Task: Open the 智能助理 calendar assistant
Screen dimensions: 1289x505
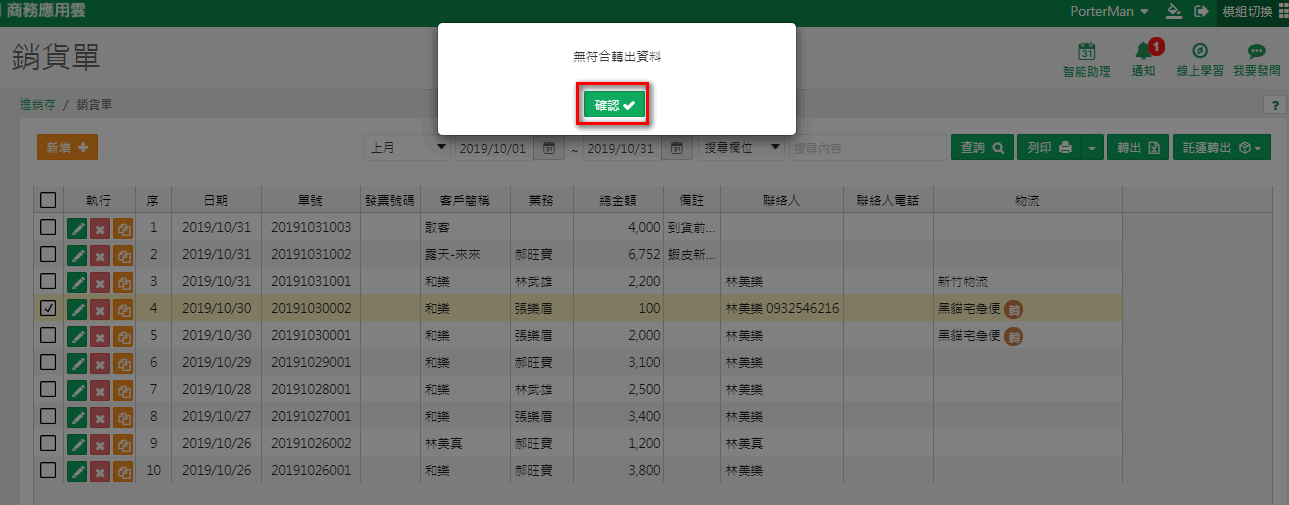Action: tap(1086, 60)
